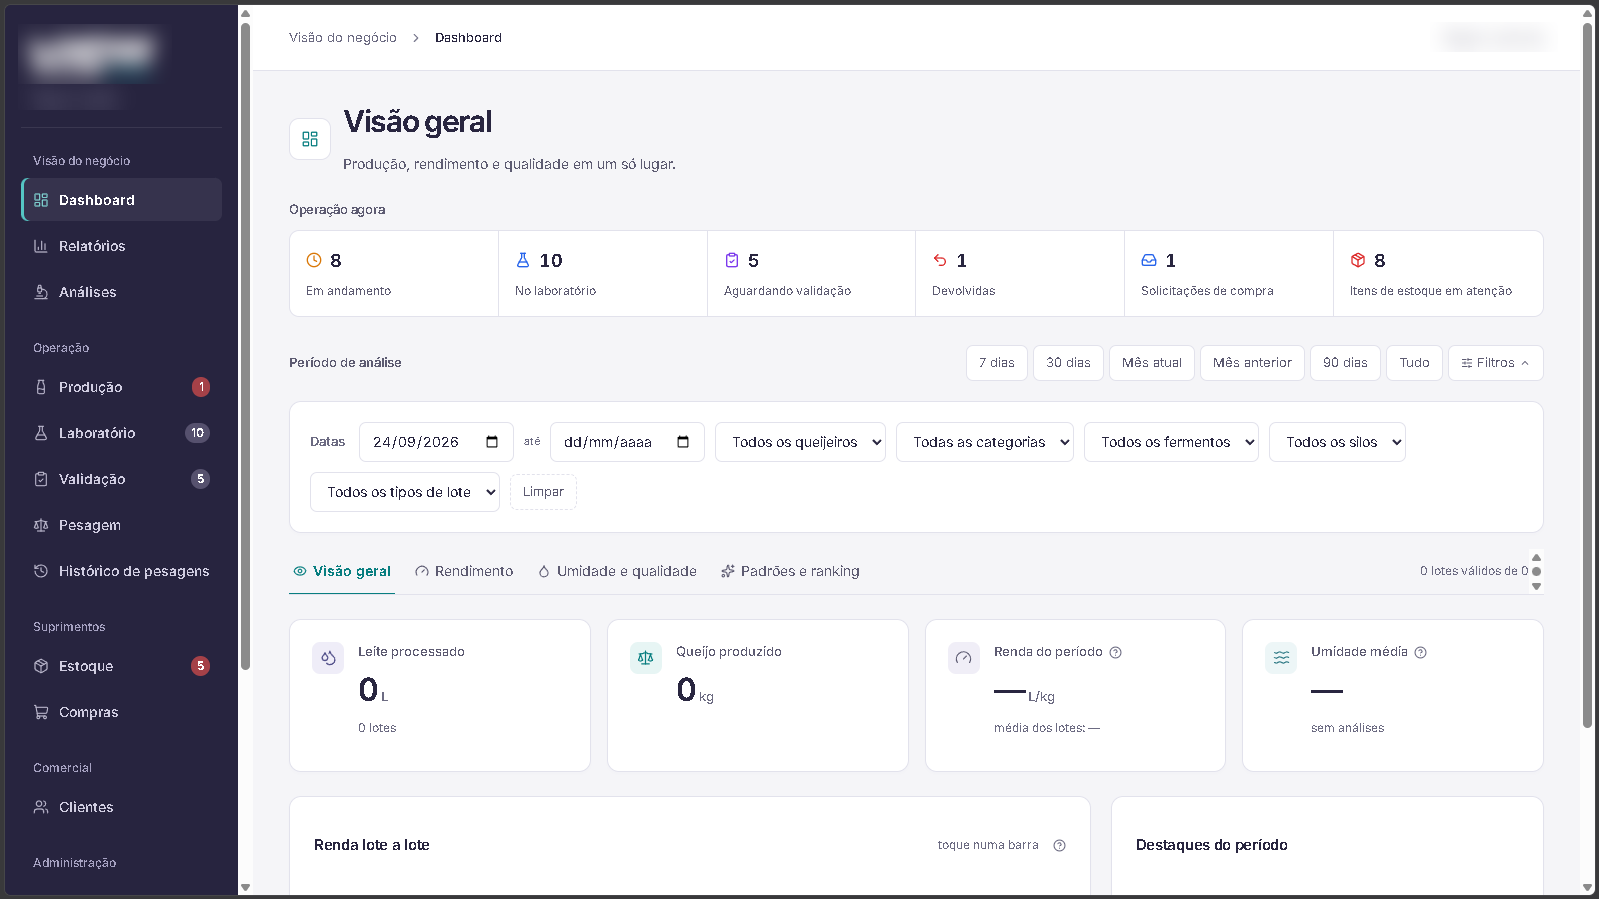Click the help icon next to Renda do período
The height and width of the screenshot is (899, 1599).
1116,652
